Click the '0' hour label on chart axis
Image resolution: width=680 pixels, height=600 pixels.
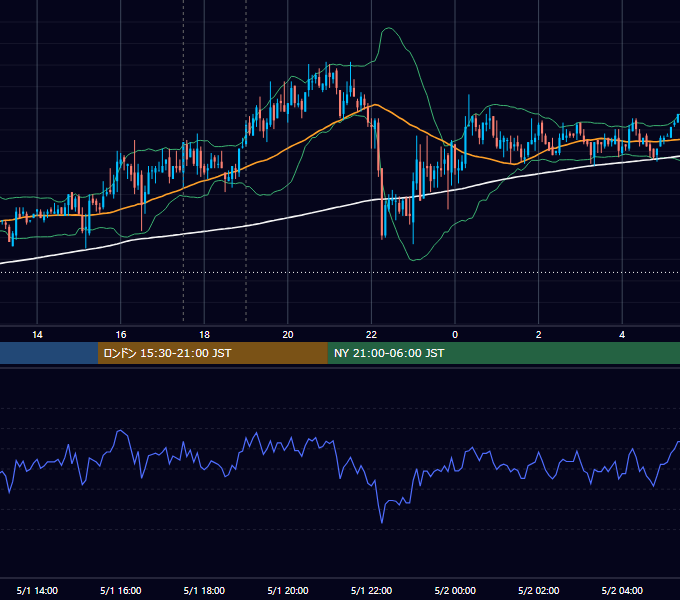[455, 335]
